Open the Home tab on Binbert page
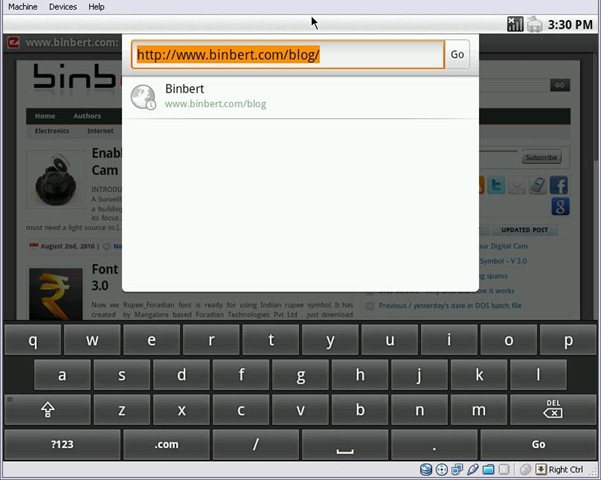The image size is (601, 480). click(45, 116)
